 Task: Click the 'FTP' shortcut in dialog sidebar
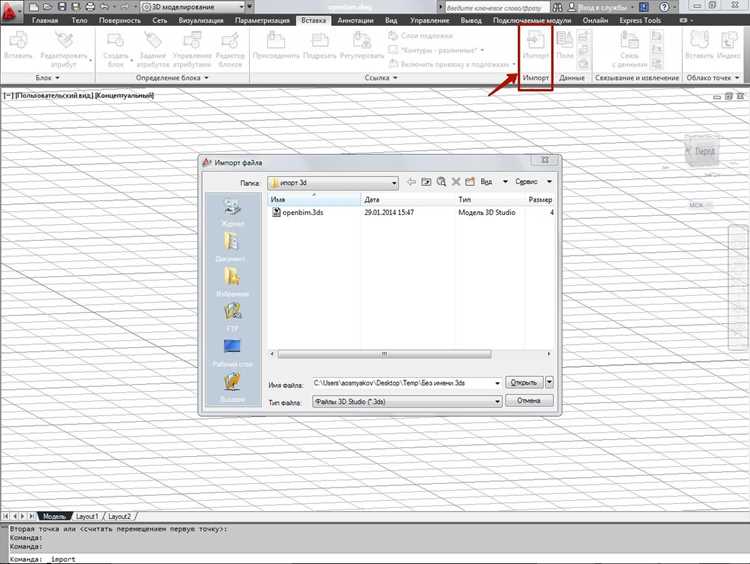(x=232, y=317)
